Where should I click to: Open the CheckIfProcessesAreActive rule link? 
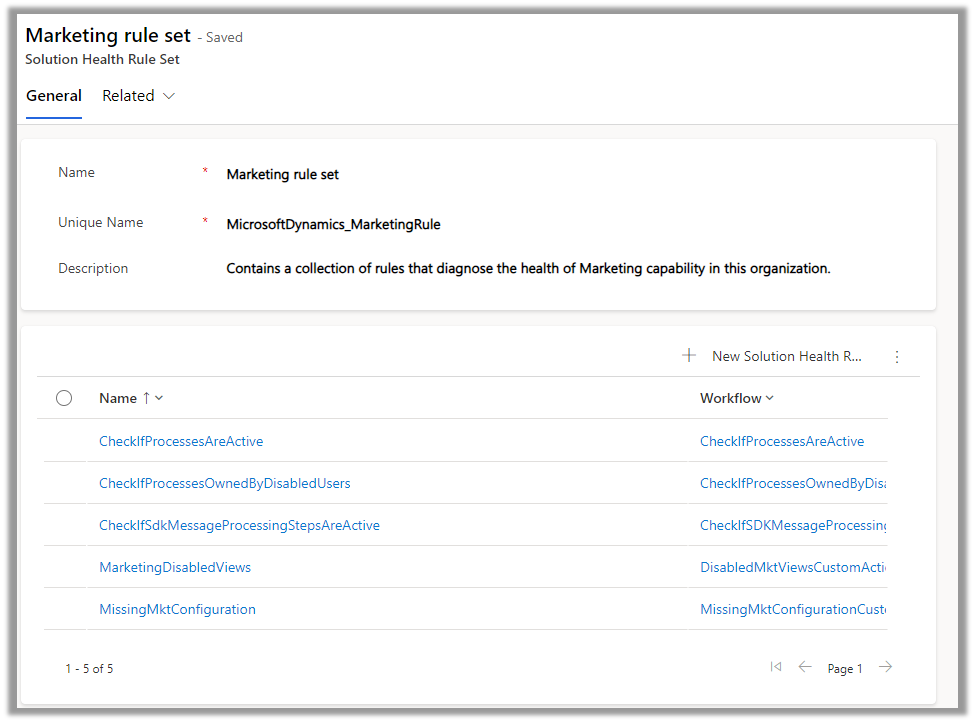point(181,441)
